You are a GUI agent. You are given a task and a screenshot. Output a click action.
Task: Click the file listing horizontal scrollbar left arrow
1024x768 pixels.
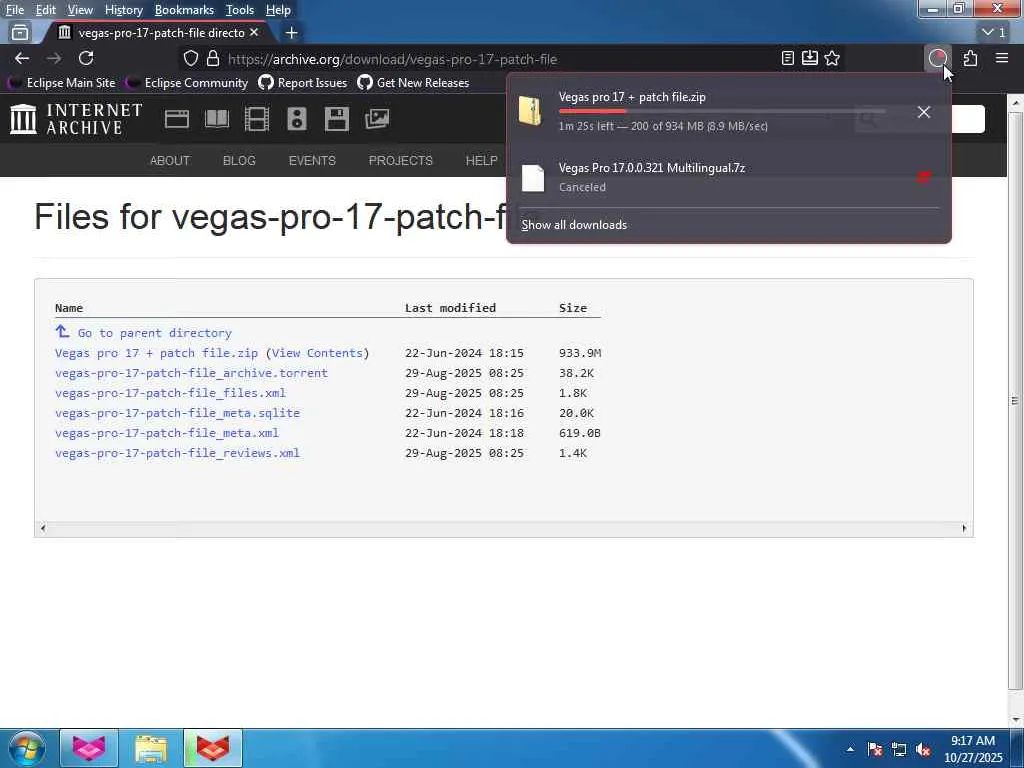pyautogui.click(x=43, y=528)
